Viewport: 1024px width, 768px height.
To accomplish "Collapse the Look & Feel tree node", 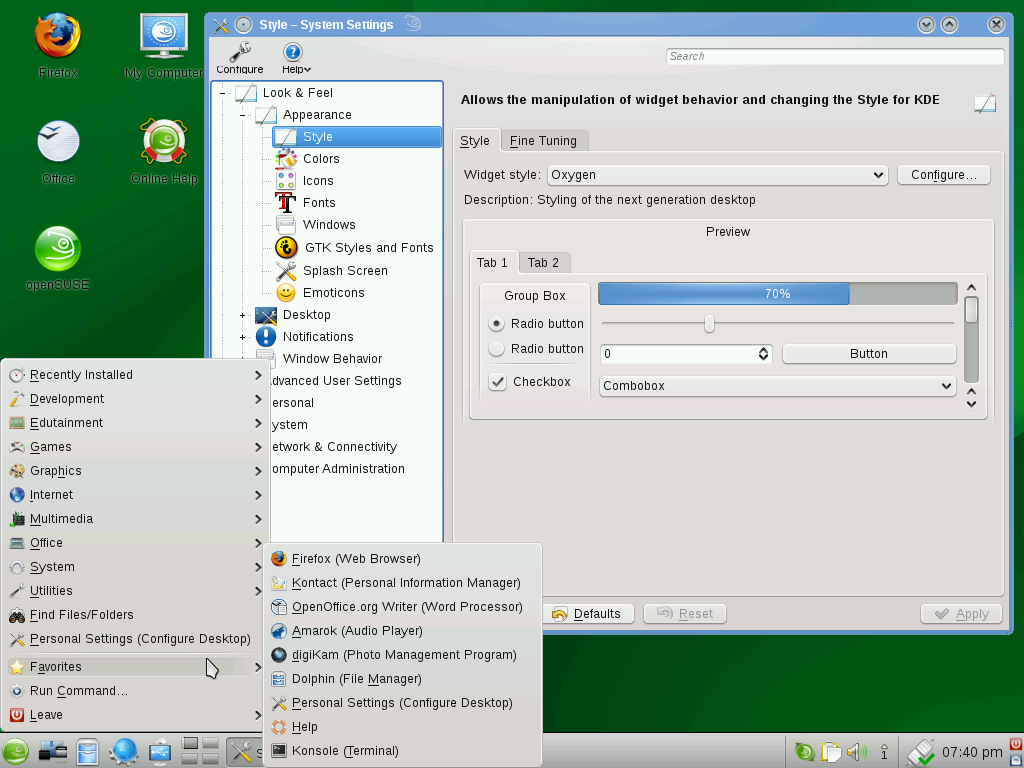I will point(222,93).
